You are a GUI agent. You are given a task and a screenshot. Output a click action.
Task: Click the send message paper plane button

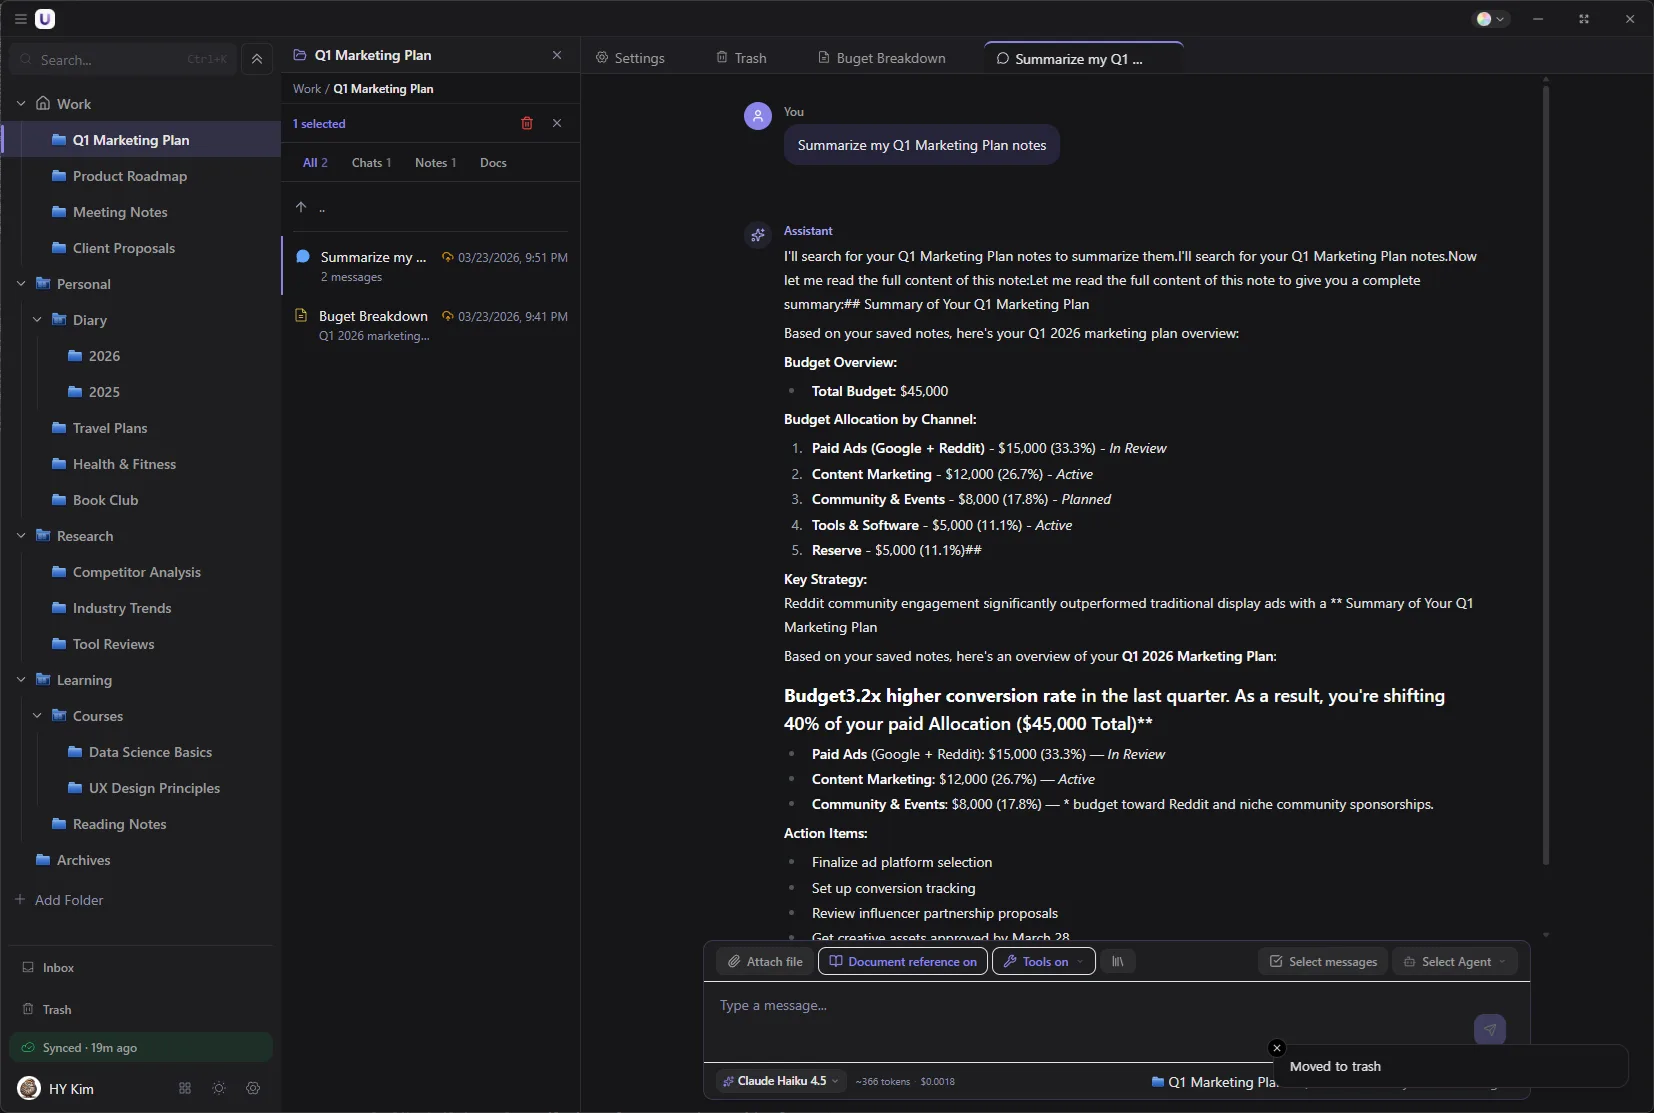coord(1489,1029)
